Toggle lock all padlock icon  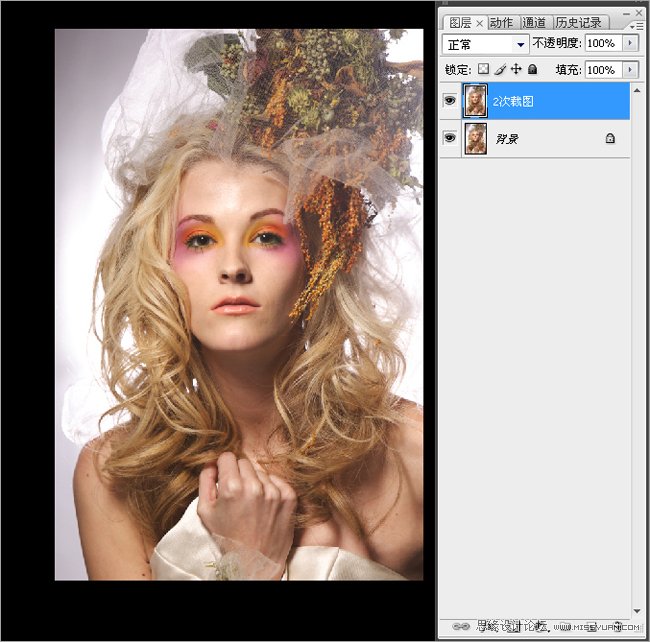(532, 70)
